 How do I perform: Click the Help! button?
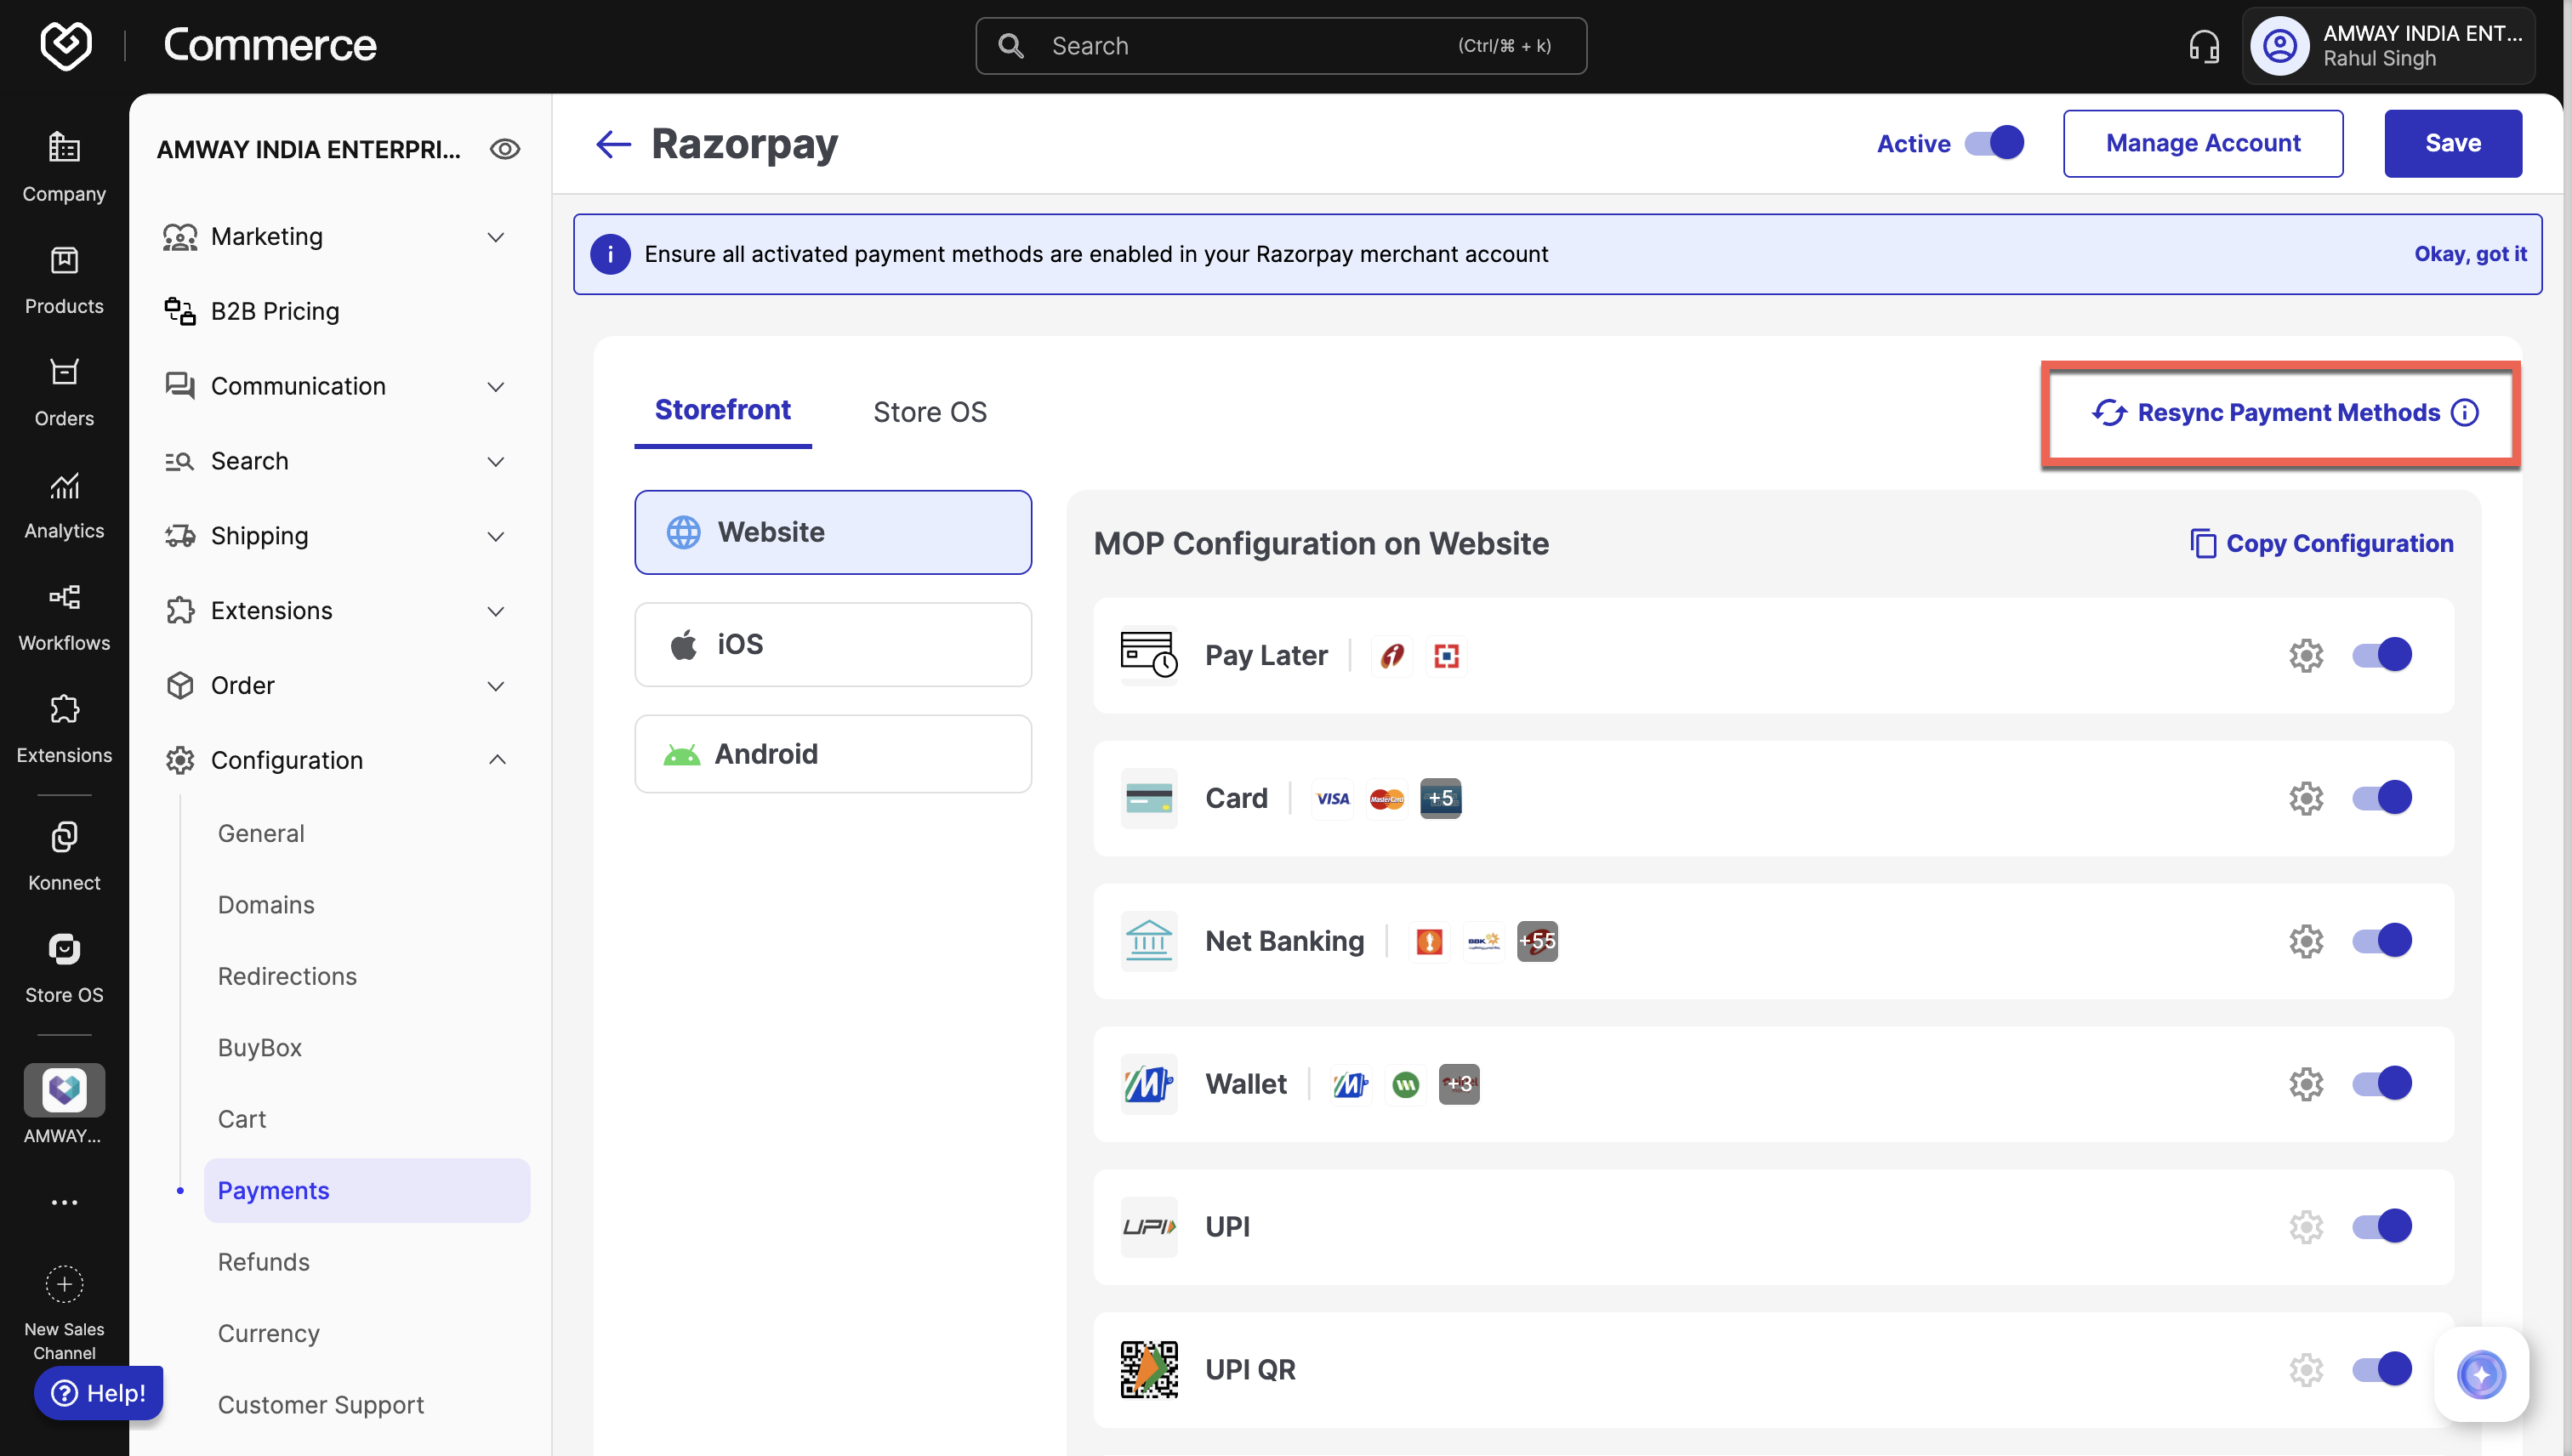click(x=98, y=1392)
